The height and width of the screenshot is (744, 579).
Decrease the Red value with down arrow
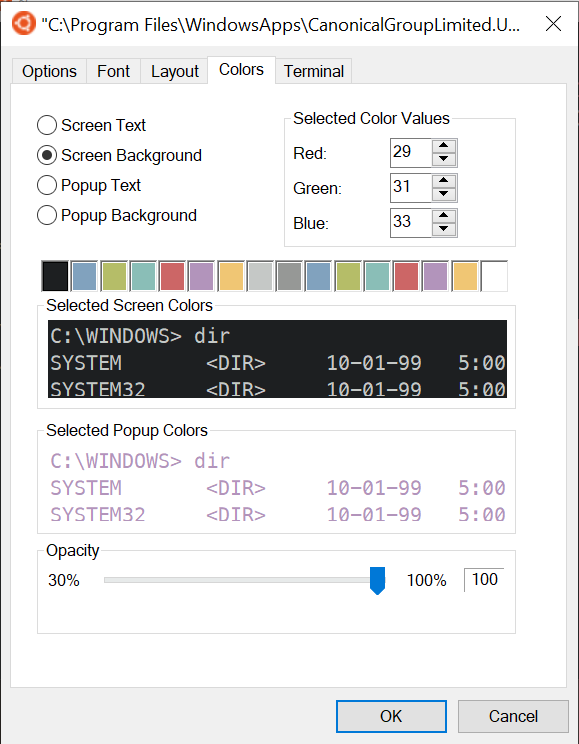[444, 158]
